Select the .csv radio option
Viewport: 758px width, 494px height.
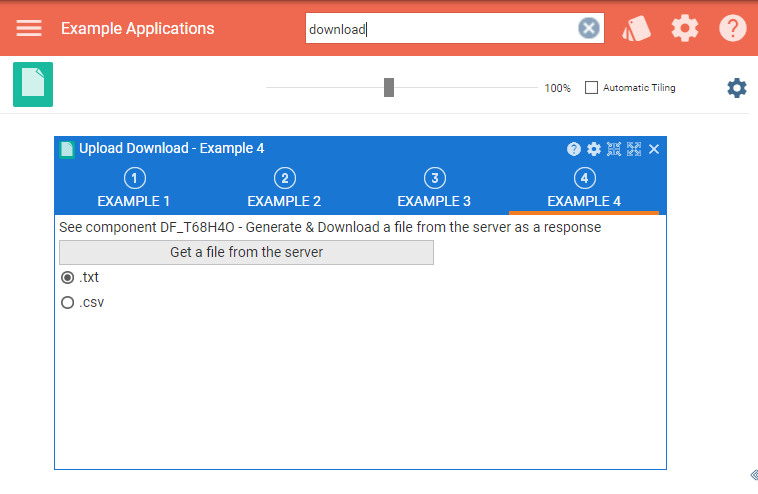(68, 302)
